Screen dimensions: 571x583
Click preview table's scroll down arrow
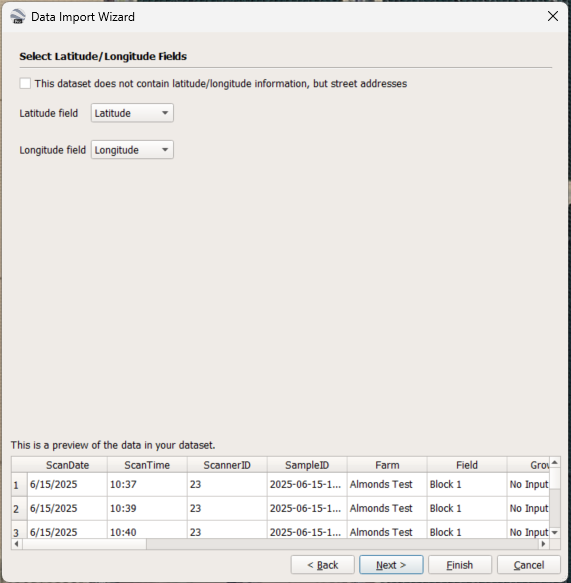[x=555, y=532]
